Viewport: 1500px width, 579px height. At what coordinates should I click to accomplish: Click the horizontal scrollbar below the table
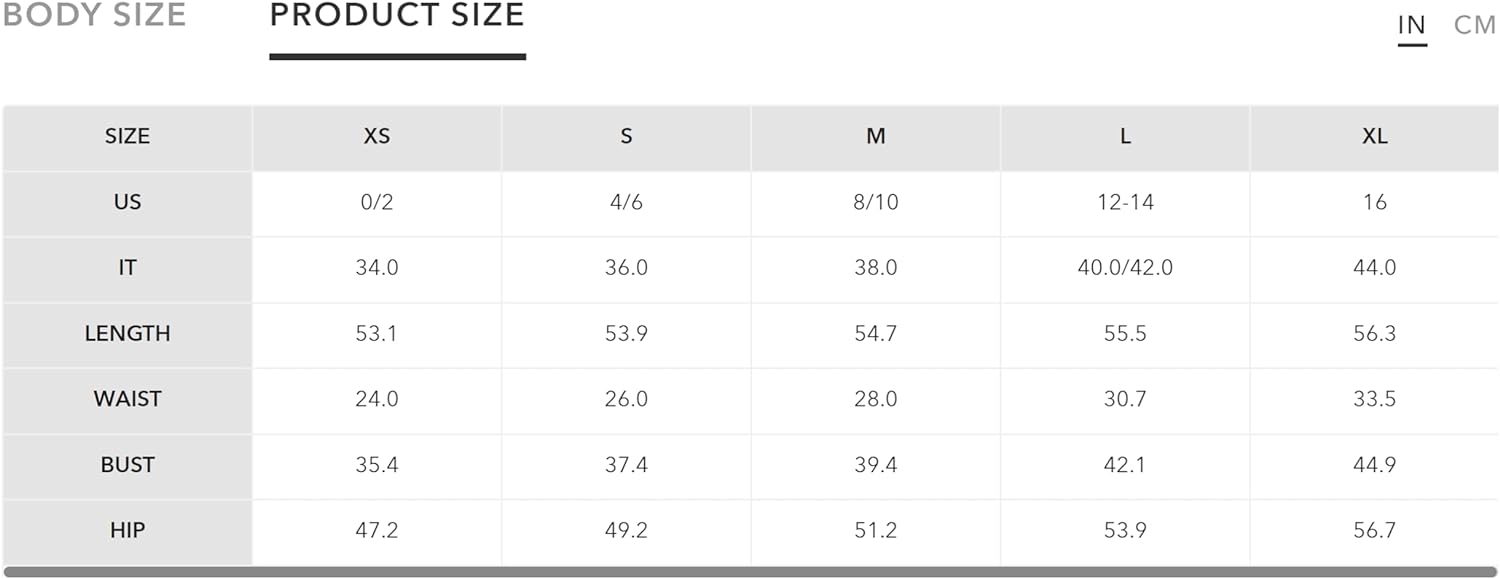(x=750, y=572)
